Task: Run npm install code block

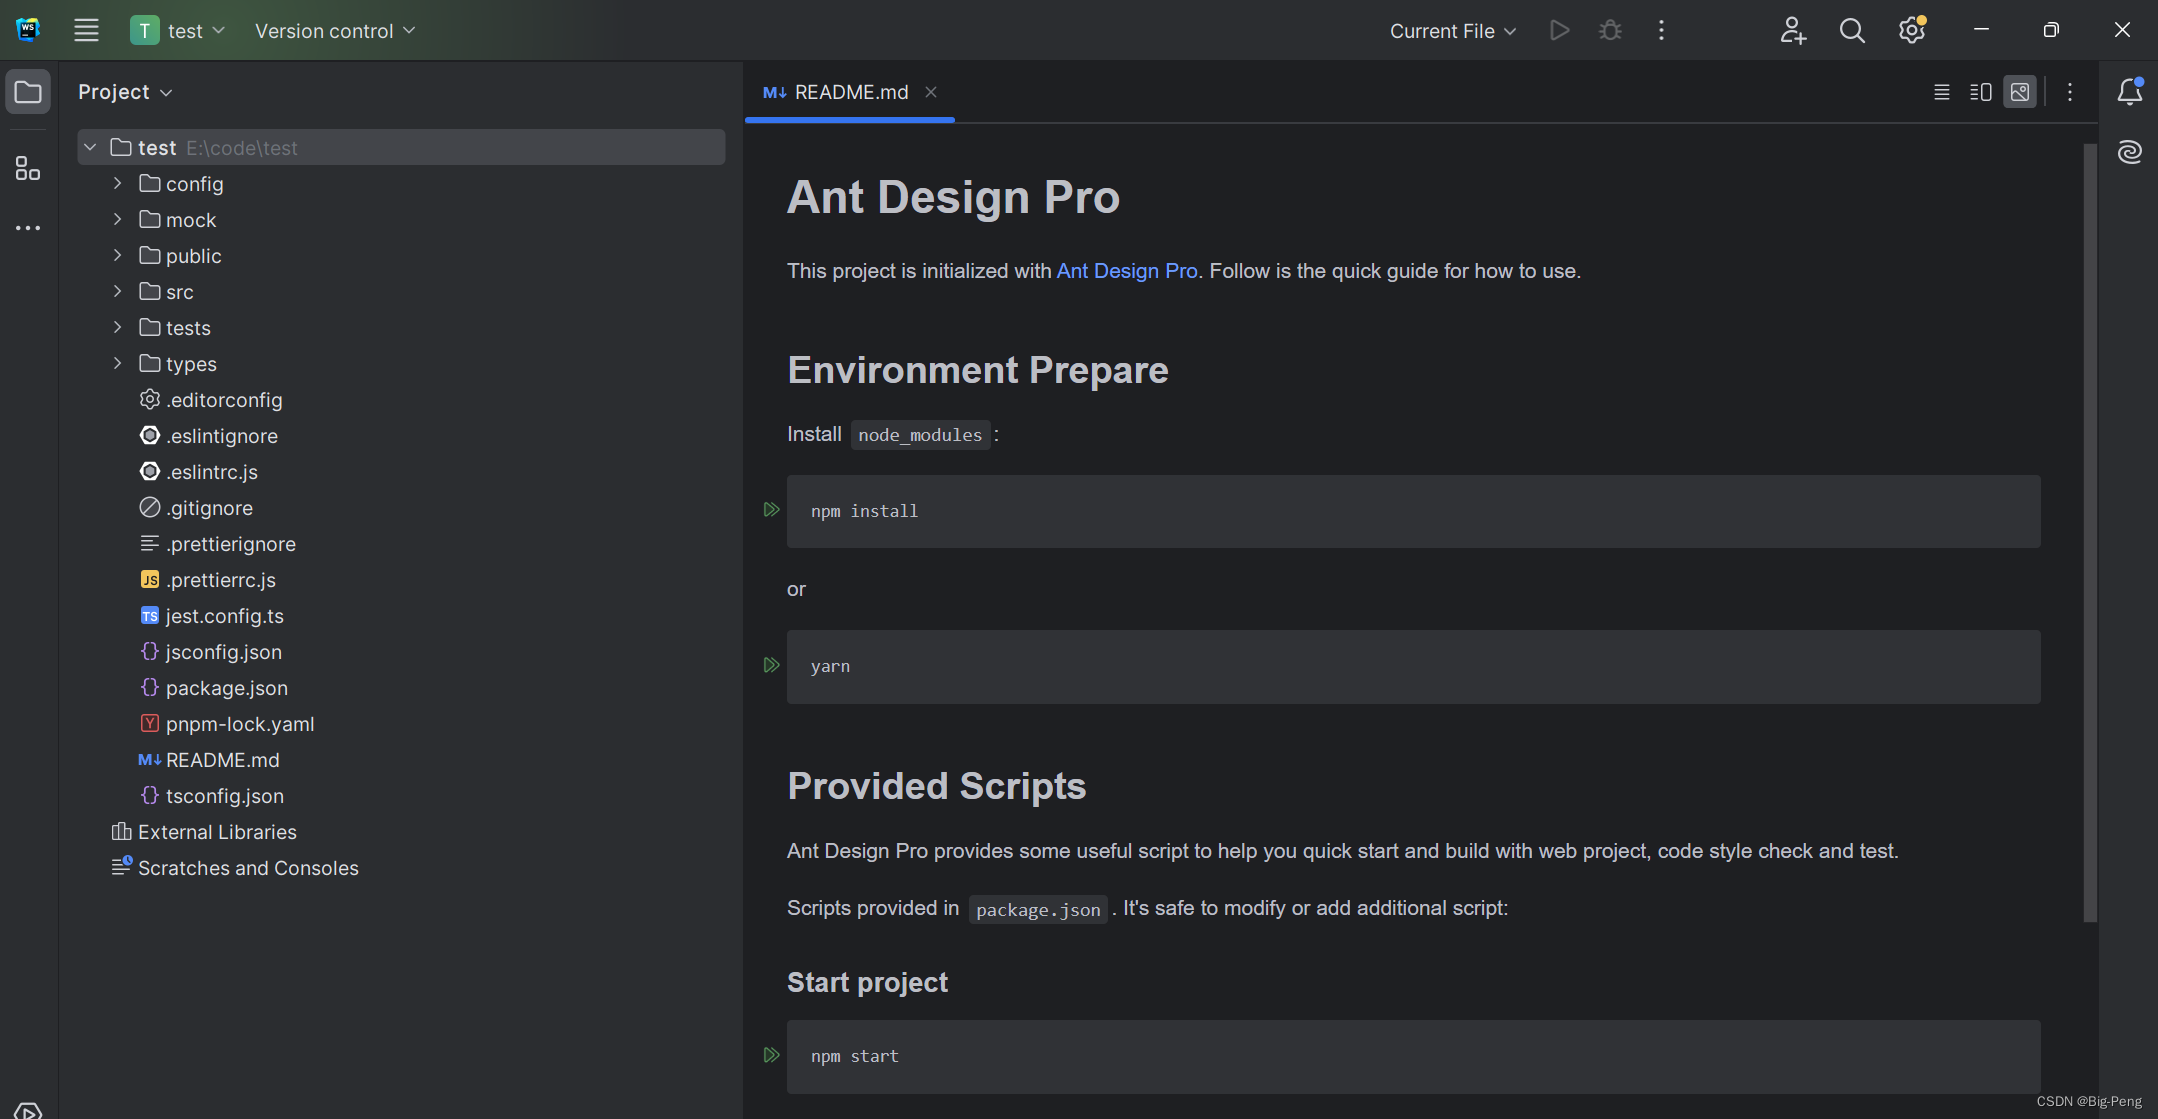Action: point(771,510)
